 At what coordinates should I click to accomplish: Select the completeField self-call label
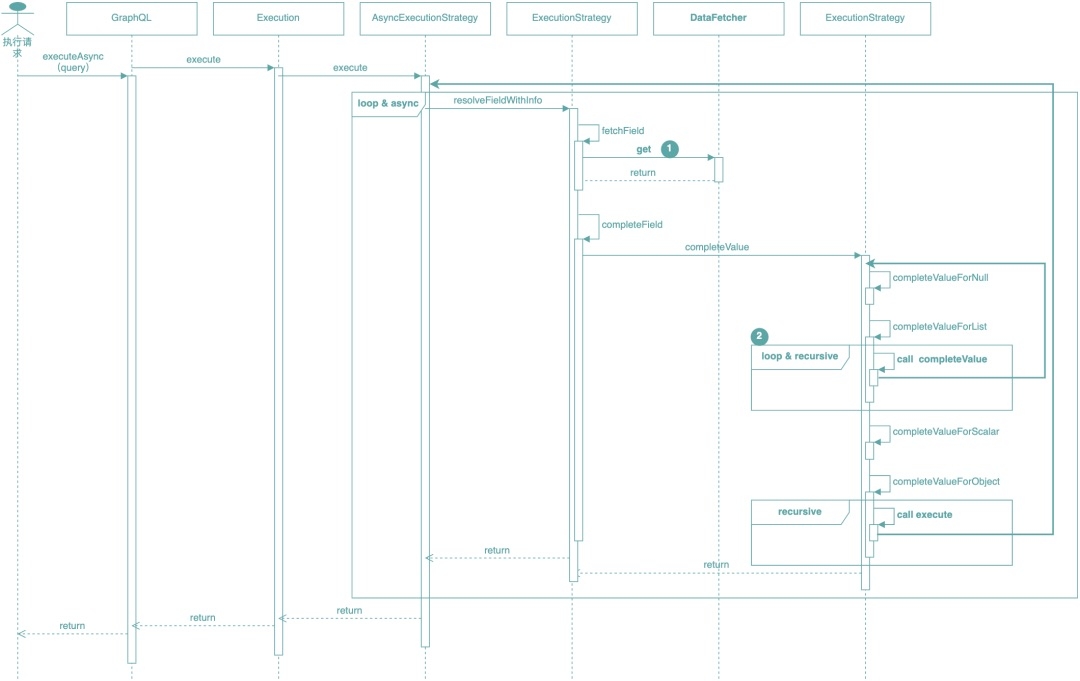coord(632,225)
